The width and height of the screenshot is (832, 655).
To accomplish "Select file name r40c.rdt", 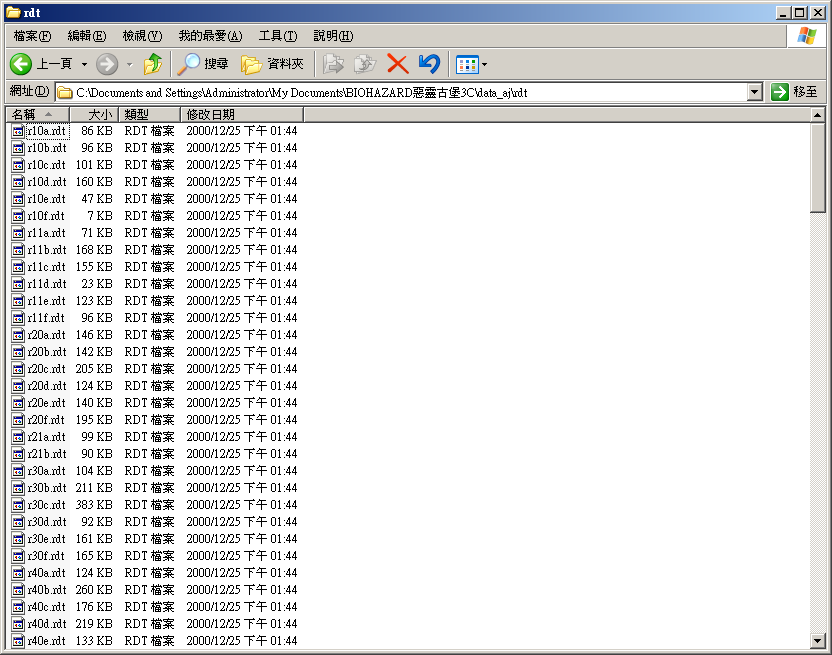I will click(46, 607).
